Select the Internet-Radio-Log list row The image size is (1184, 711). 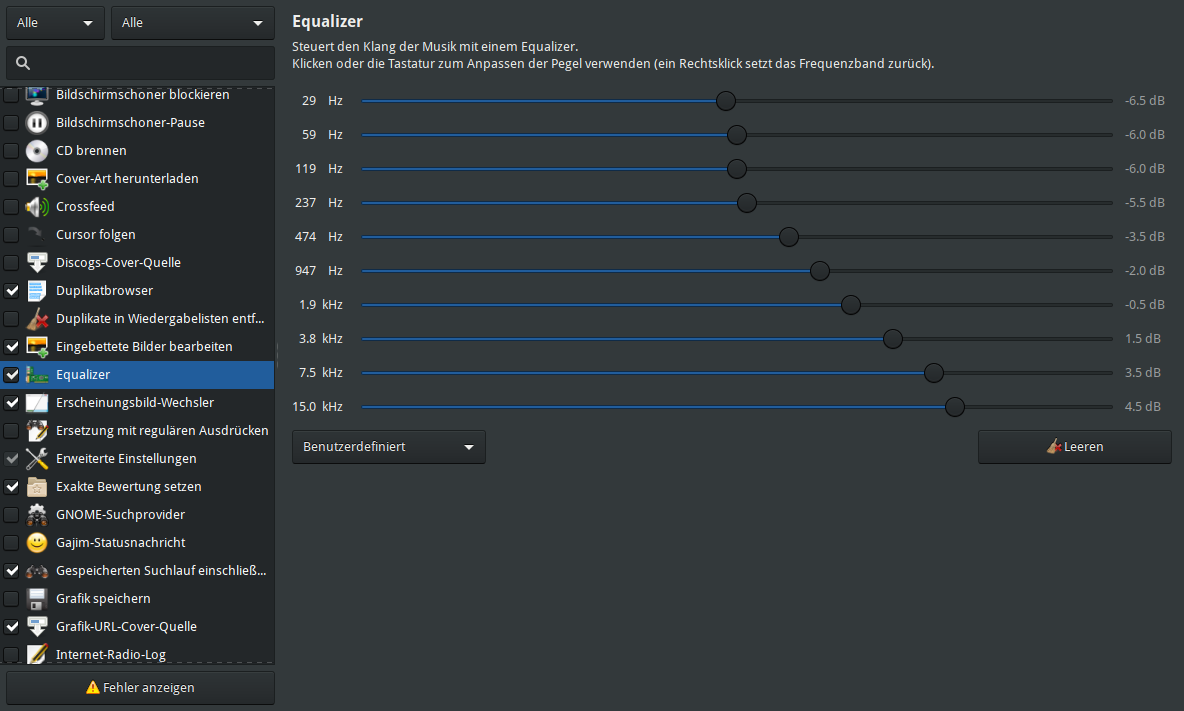point(137,653)
